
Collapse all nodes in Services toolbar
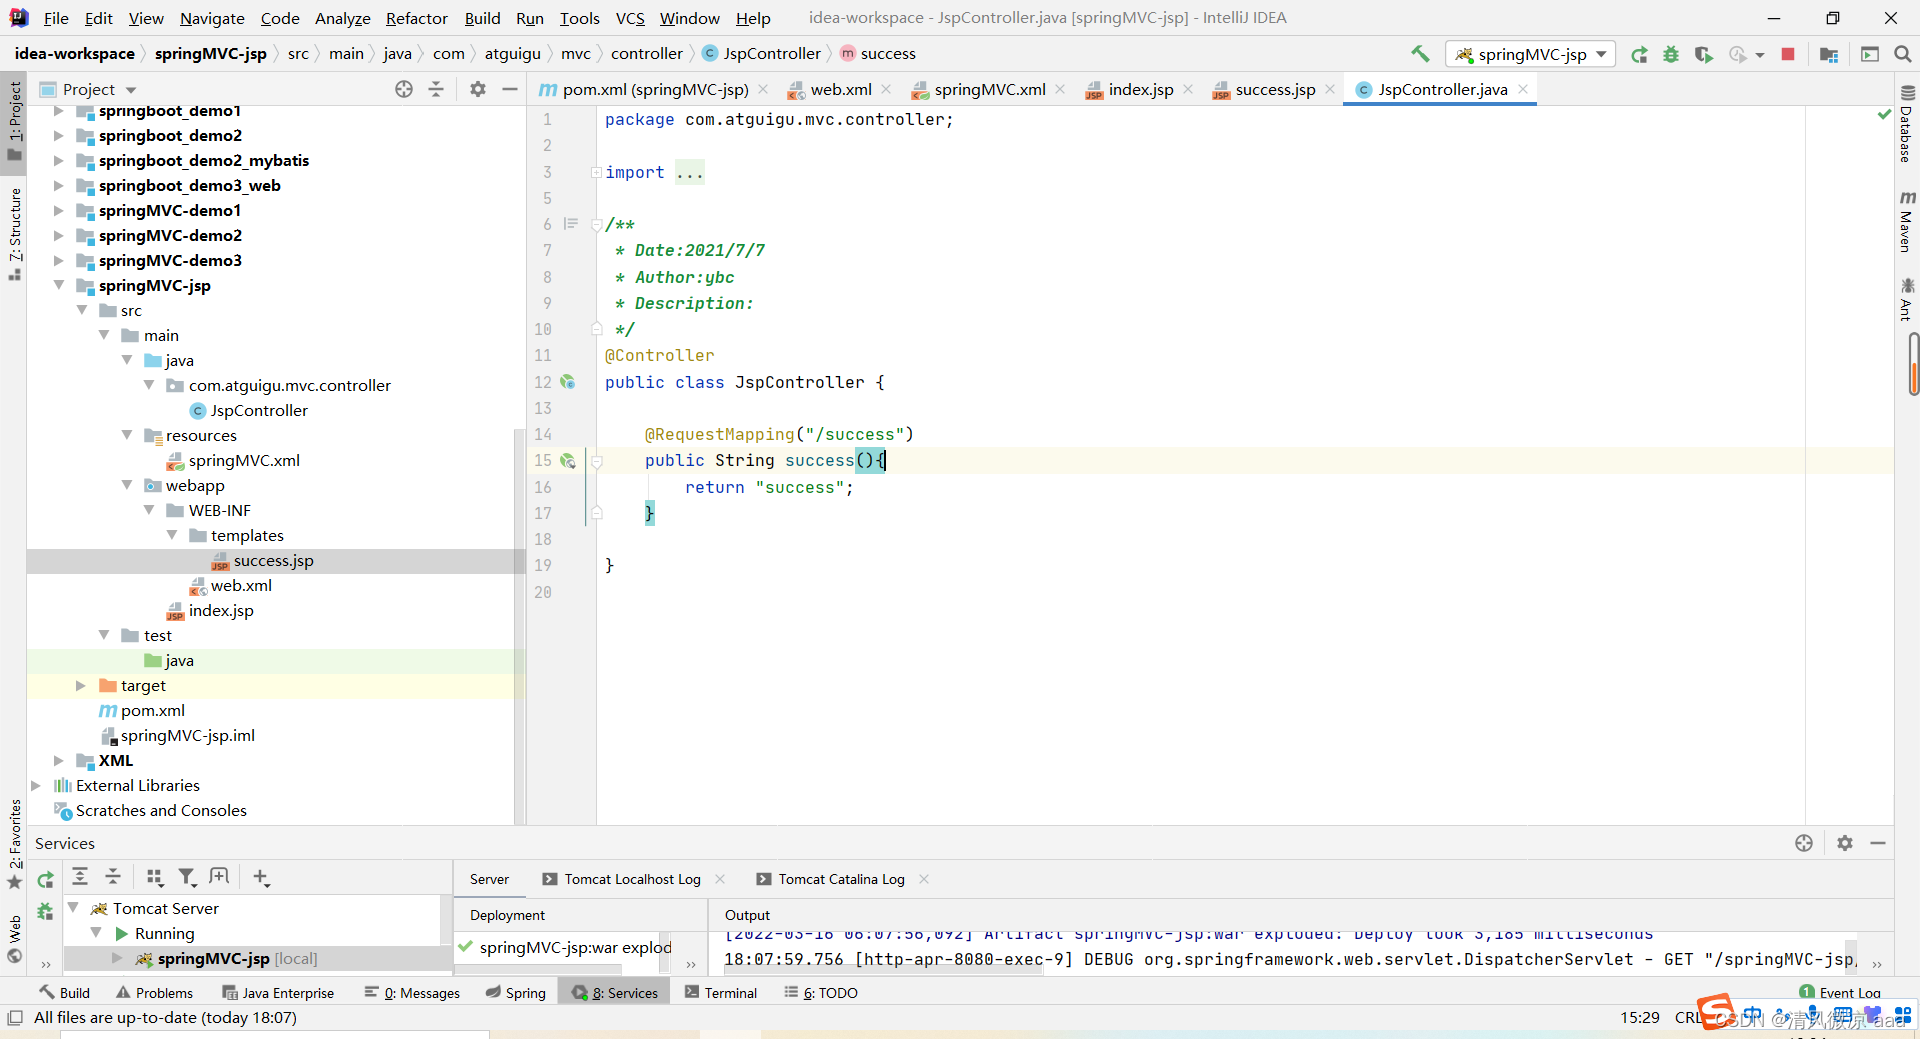[x=113, y=877]
